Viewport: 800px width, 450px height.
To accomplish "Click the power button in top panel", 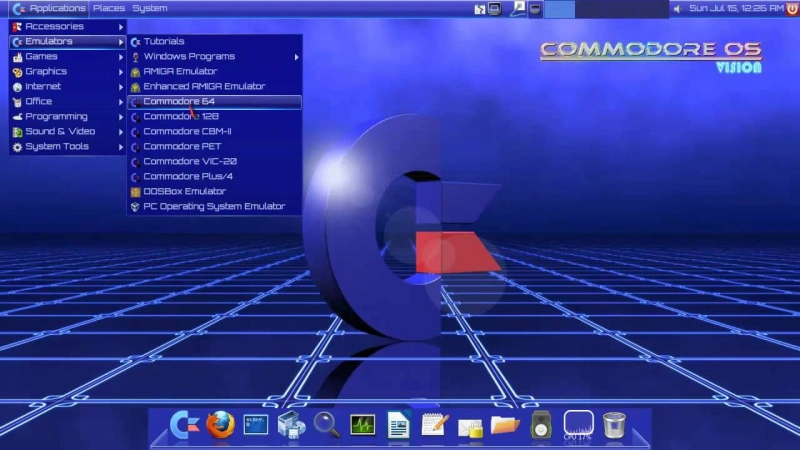I will point(792,8).
